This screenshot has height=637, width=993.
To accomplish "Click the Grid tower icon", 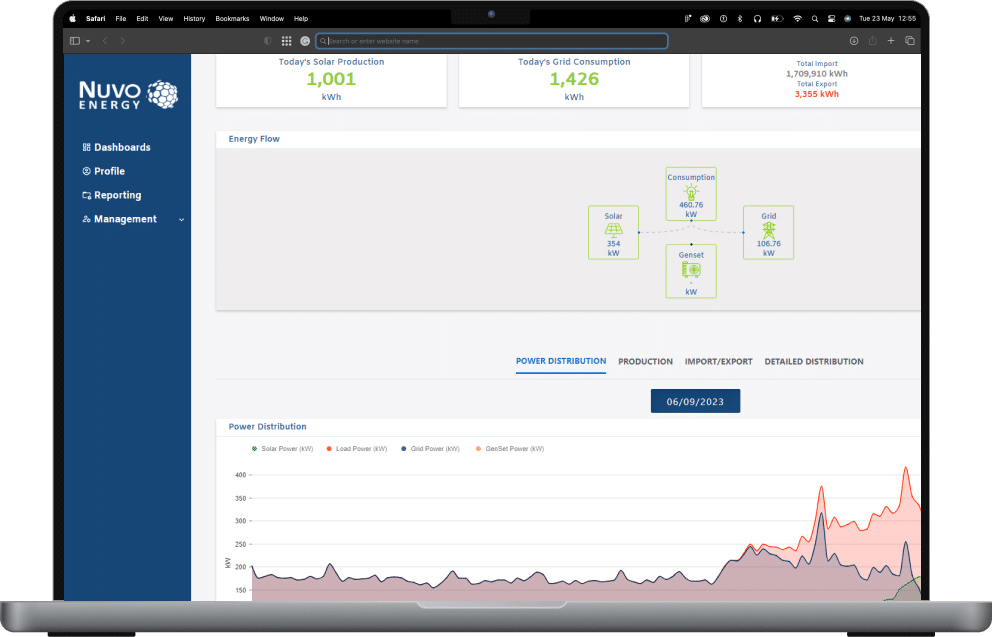I will point(768,229).
